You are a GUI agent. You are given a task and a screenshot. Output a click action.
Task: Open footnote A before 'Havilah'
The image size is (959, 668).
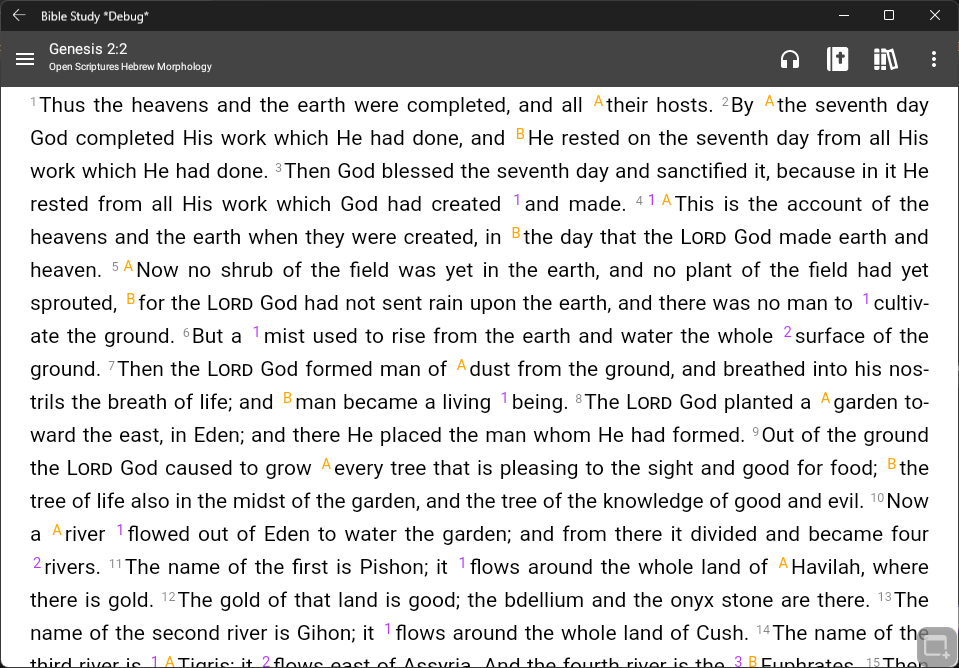pos(783,563)
